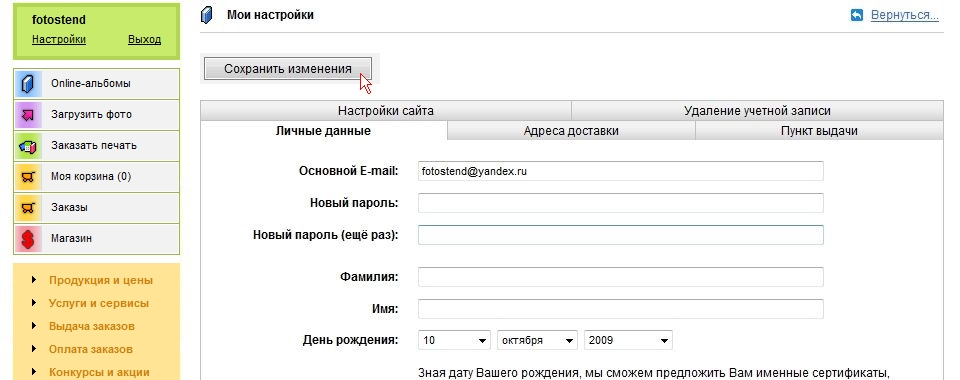
Task: Open the birthday year dropdown 2009
Action: 628,340
